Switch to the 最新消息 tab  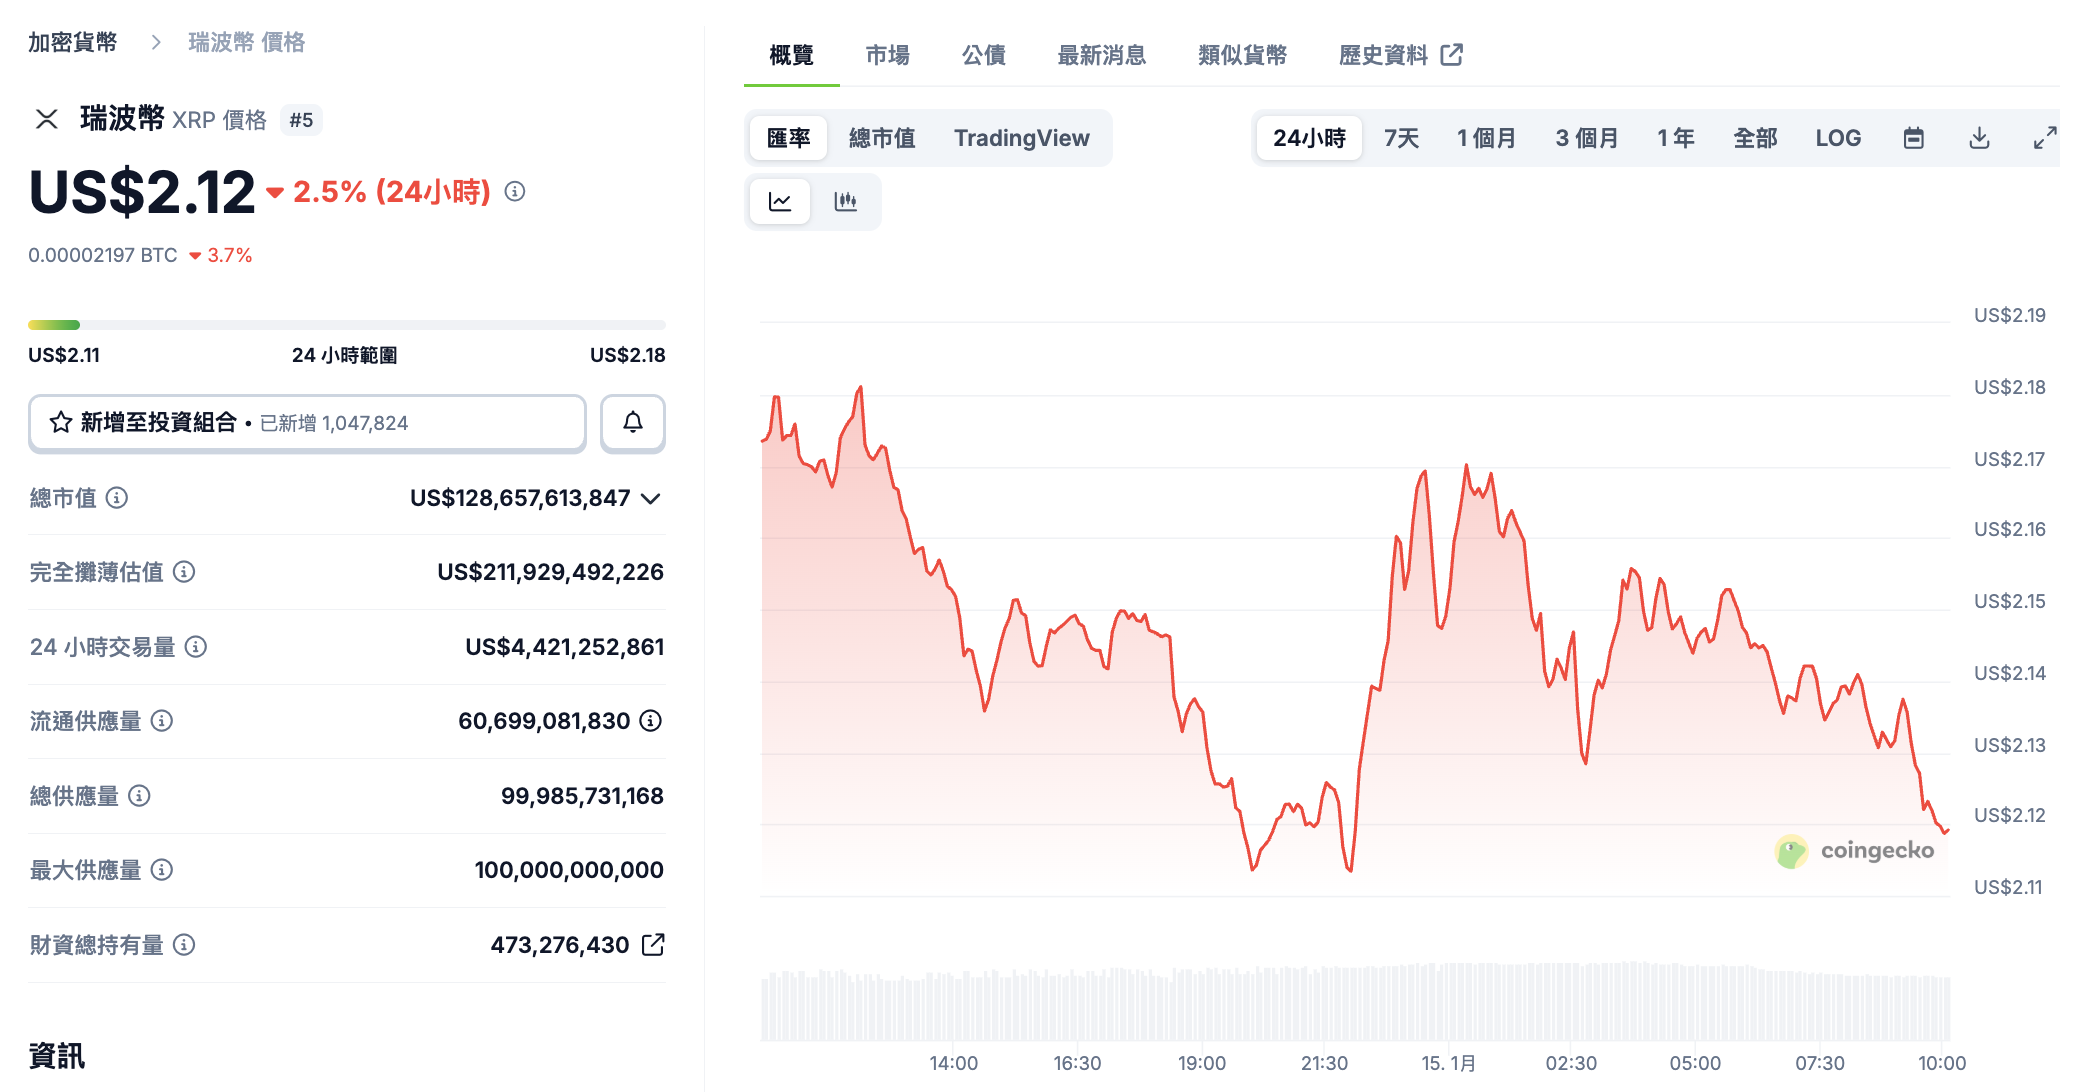[x=1101, y=55]
